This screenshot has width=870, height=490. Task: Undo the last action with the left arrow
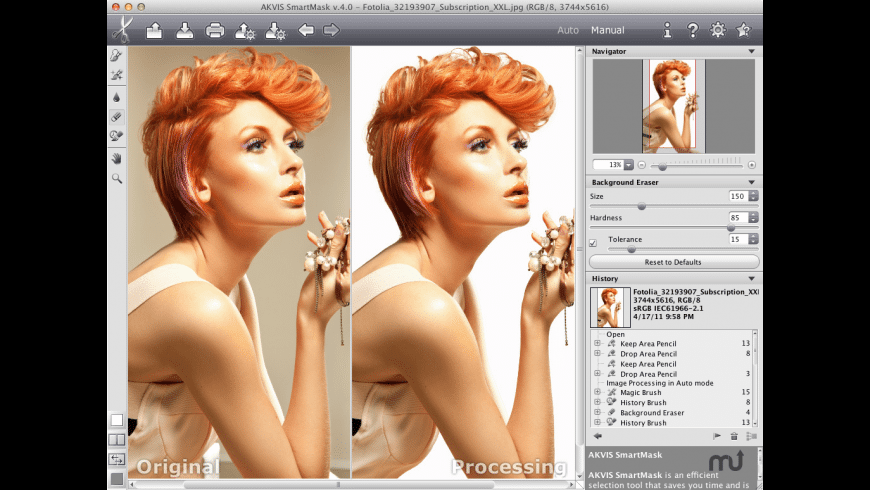pyautogui.click(x=306, y=29)
